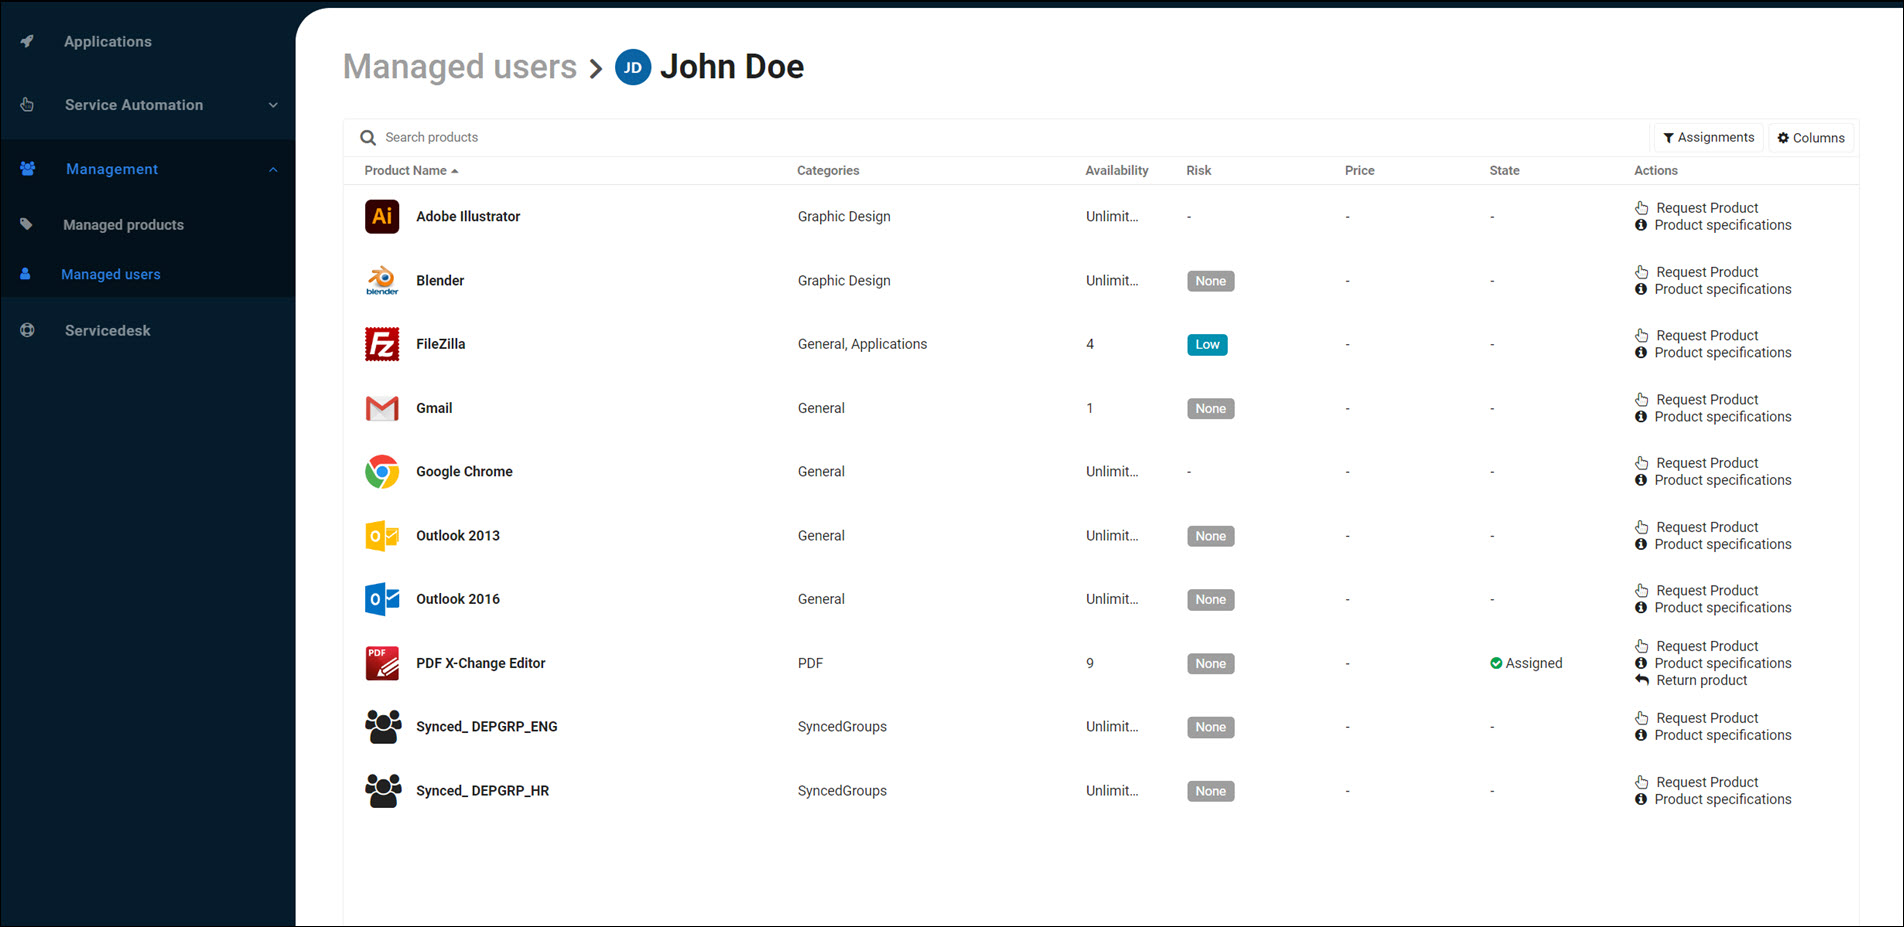Screen dimensions: 1904x927
Task: Click the Price column header
Action: coord(1359,171)
